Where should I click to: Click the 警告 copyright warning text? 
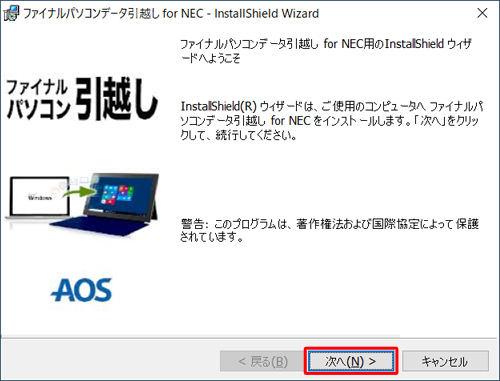coord(329,230)
